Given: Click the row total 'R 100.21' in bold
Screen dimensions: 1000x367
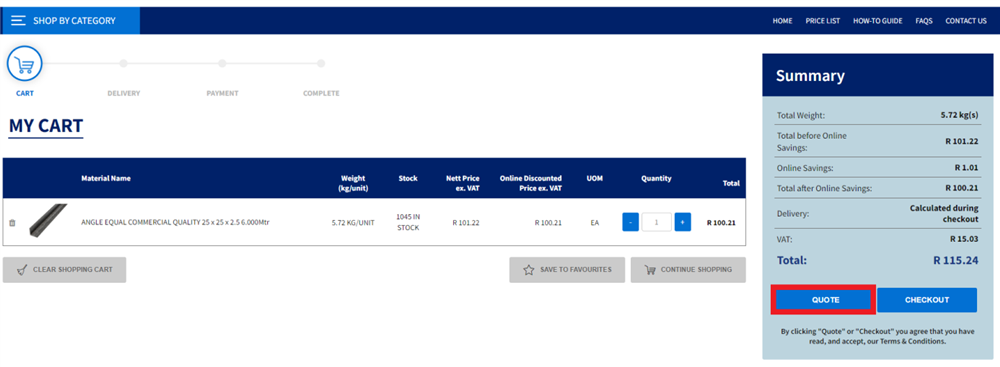Looking at the screenshot, I should coord(721,223).
